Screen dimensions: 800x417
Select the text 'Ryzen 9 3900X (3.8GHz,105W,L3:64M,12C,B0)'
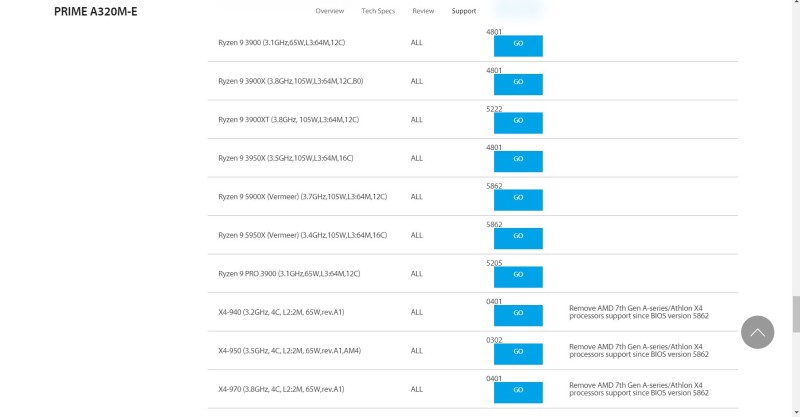[x=291, y=81]
